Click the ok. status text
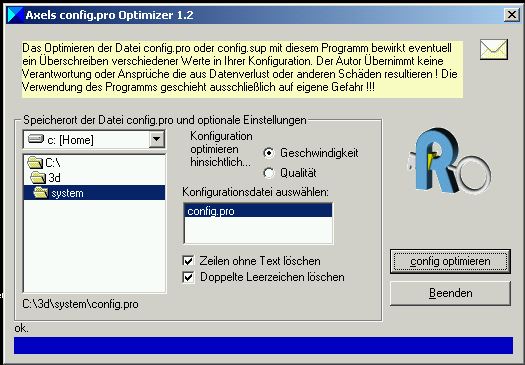This screenshot has height=365, width=525. coord(21,328)
